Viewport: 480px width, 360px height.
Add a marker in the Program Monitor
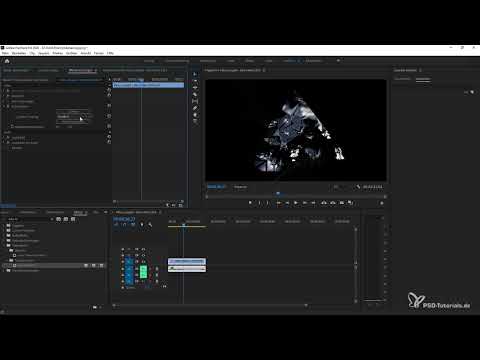250,203
